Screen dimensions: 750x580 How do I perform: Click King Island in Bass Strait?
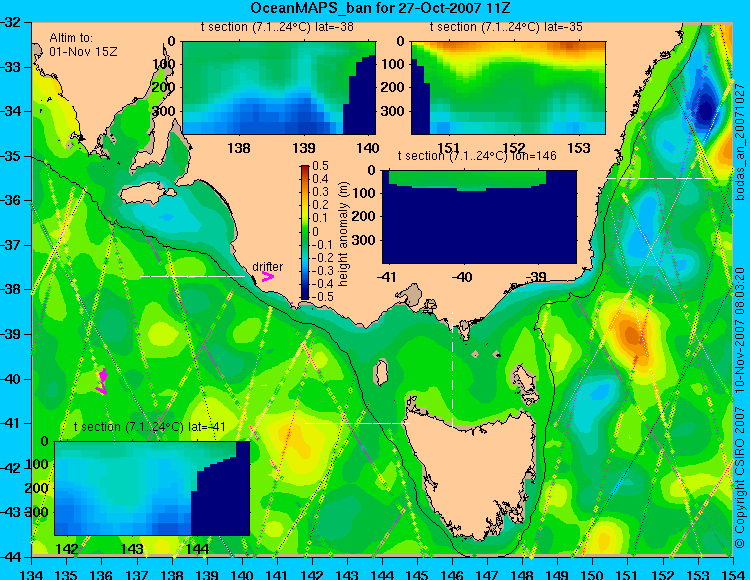381,373
